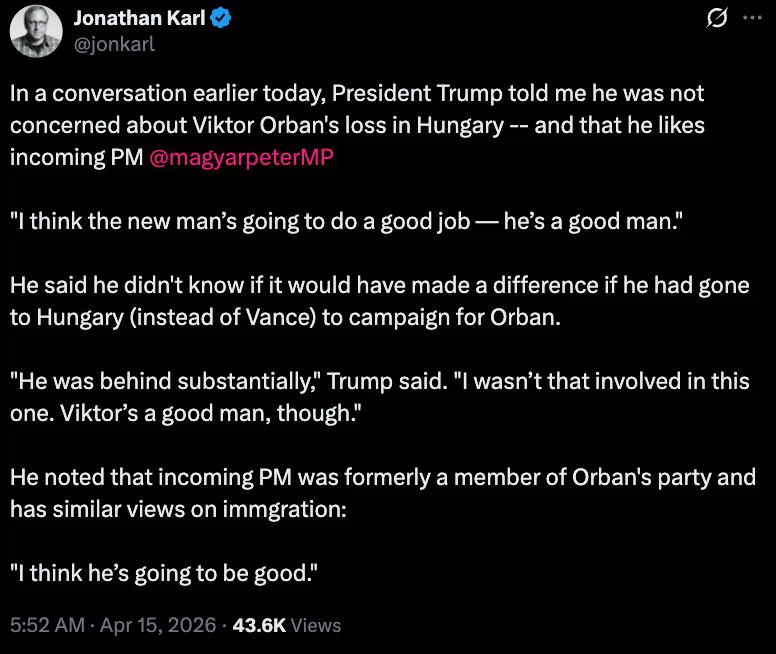This screenshot has height=654, width=776.
Task: Open the three-dot More options menu
Action: [751, 19]
